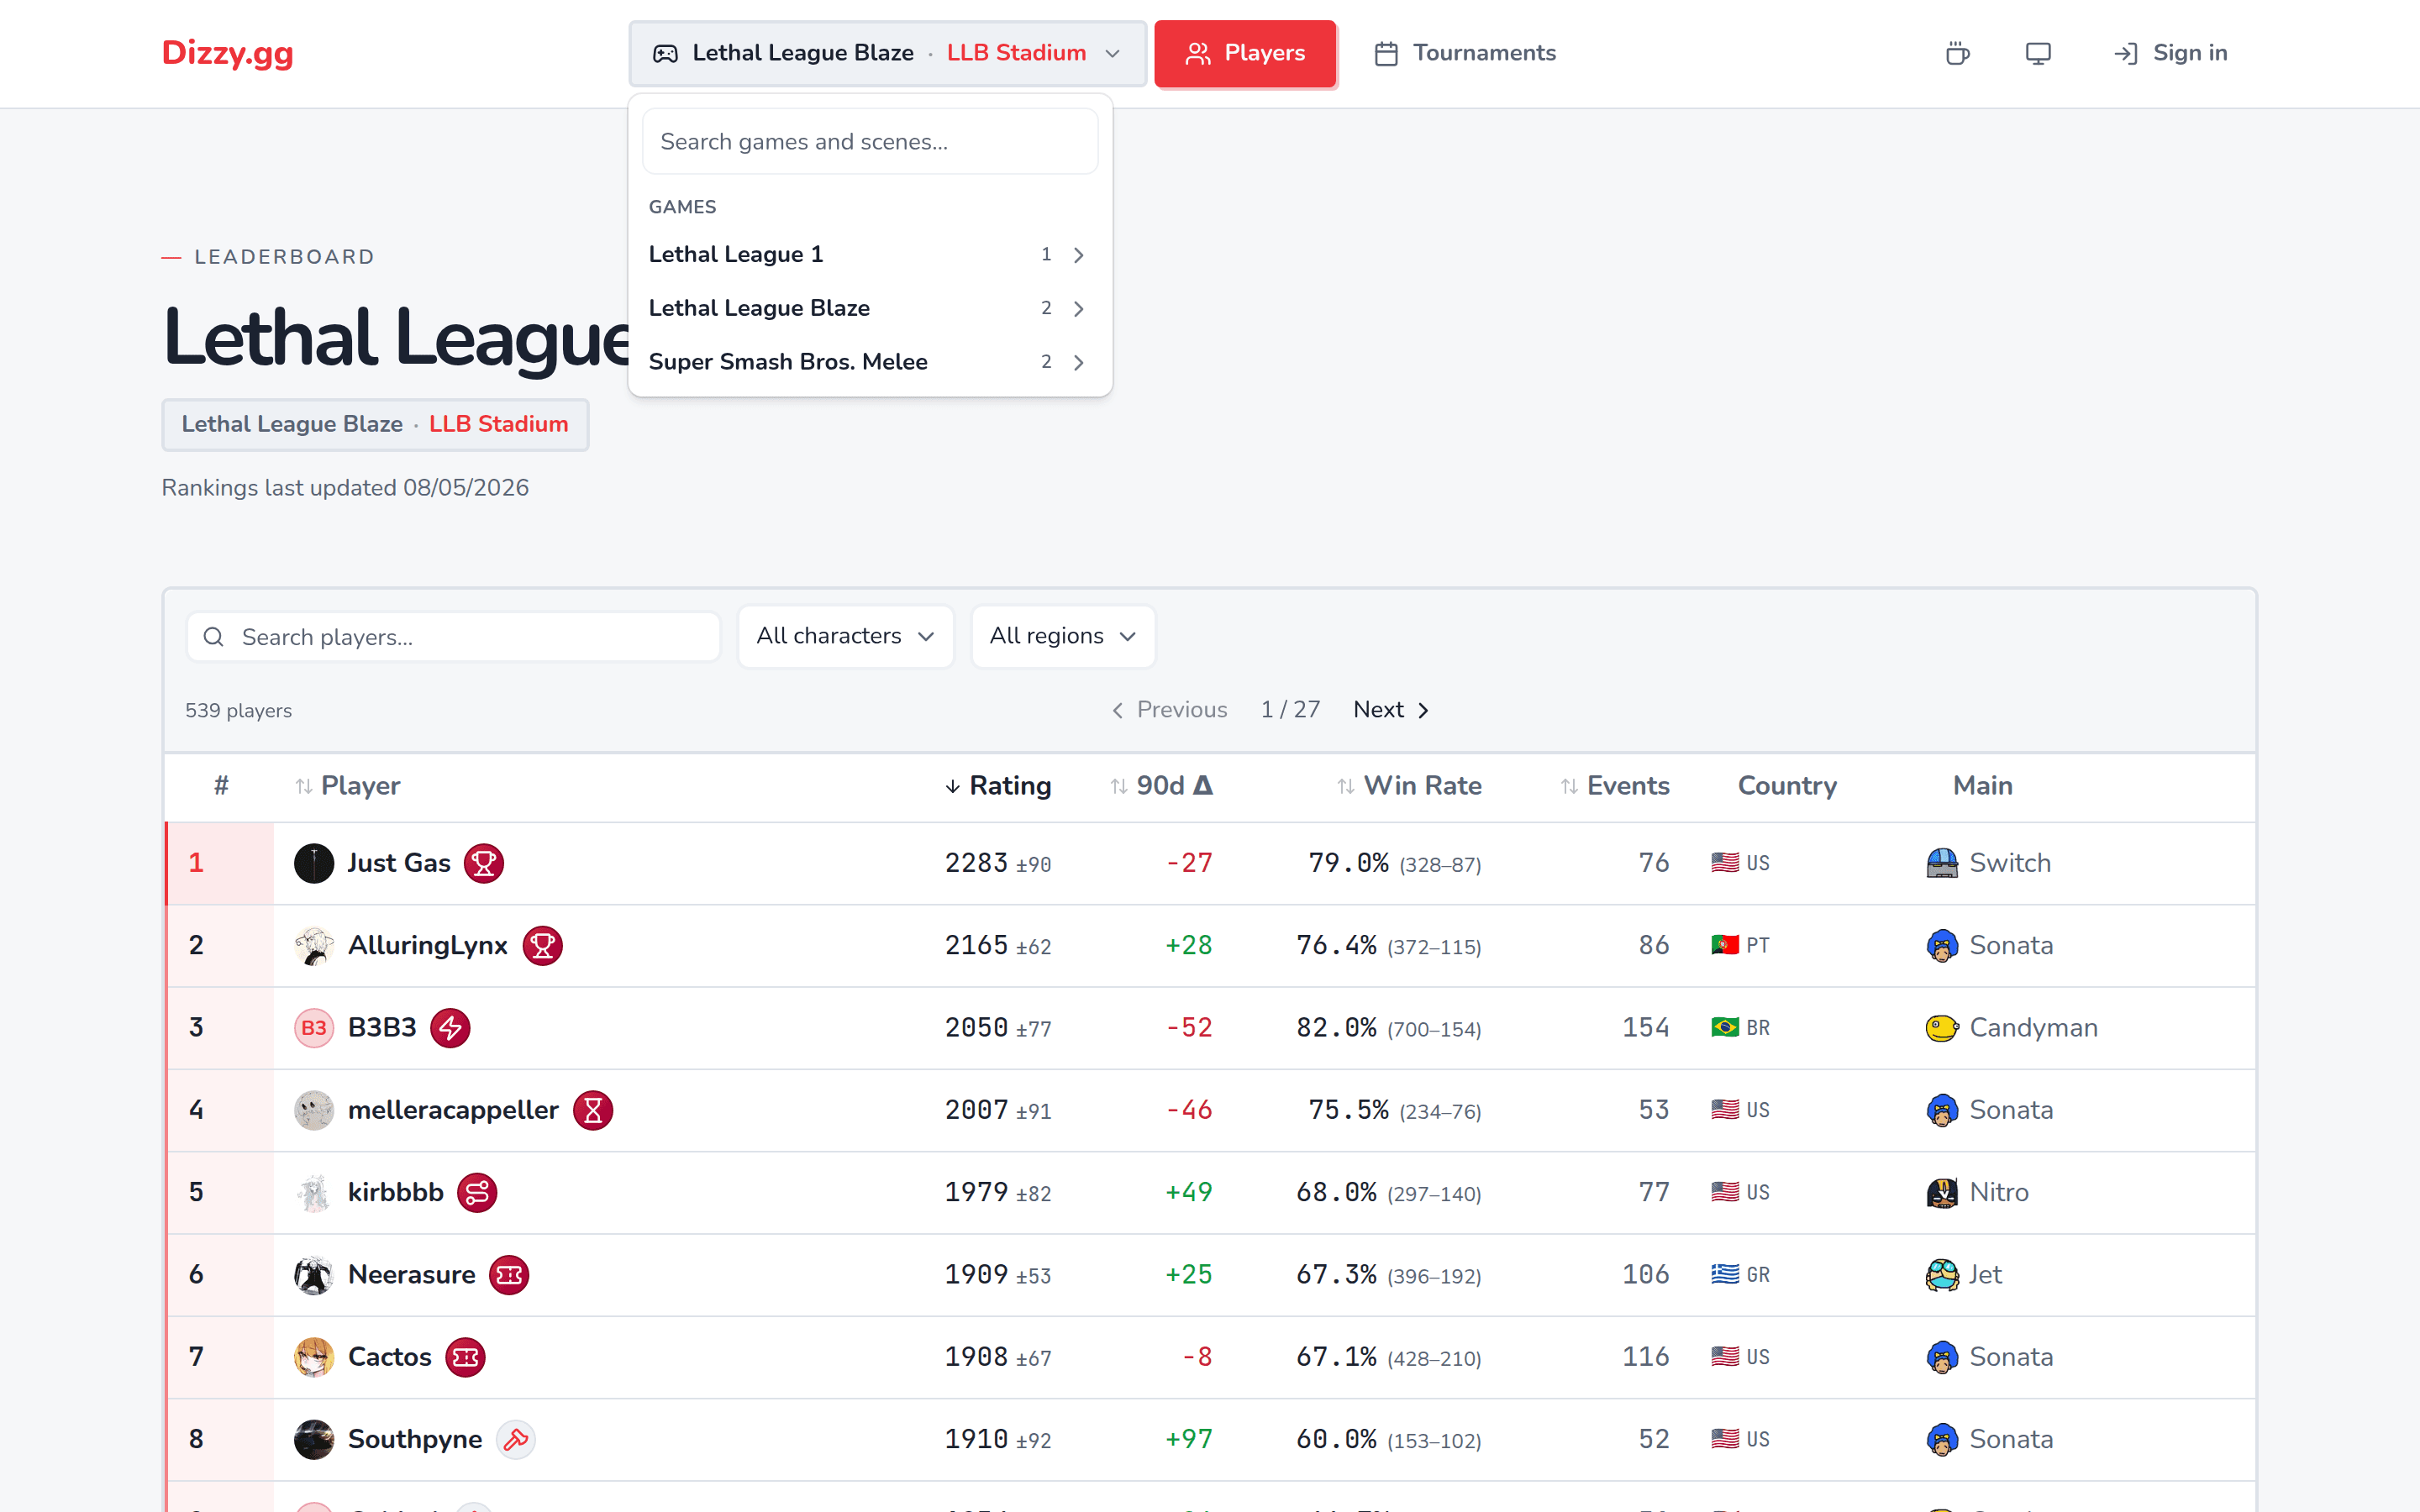This screenshot has width=2420, height=1512.
Task: Click rating 2283 in Just Gas row
Action: [x=976, y=863]
